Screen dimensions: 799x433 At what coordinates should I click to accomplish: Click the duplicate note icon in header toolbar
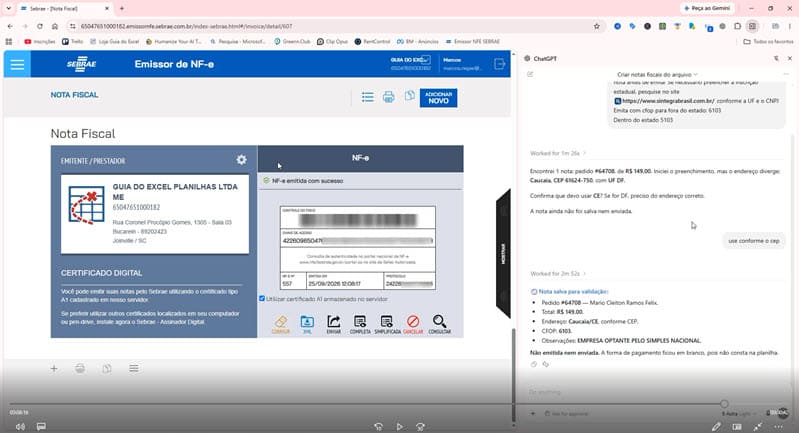click(x=409, y=96)
